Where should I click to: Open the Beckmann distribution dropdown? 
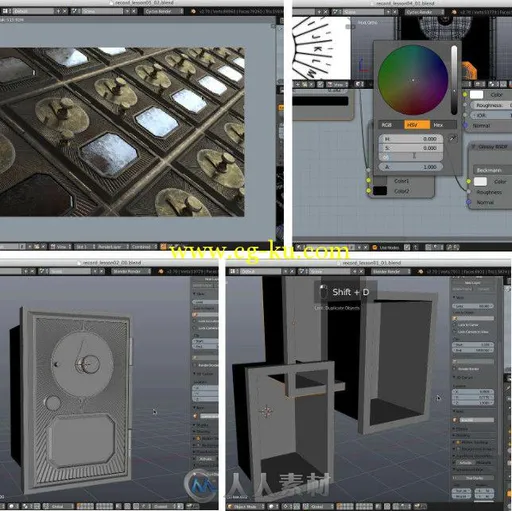(x=492, y=170)
